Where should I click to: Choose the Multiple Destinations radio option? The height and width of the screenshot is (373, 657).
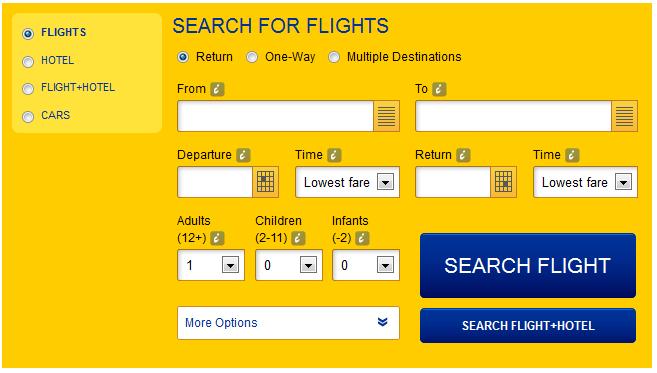334,57
